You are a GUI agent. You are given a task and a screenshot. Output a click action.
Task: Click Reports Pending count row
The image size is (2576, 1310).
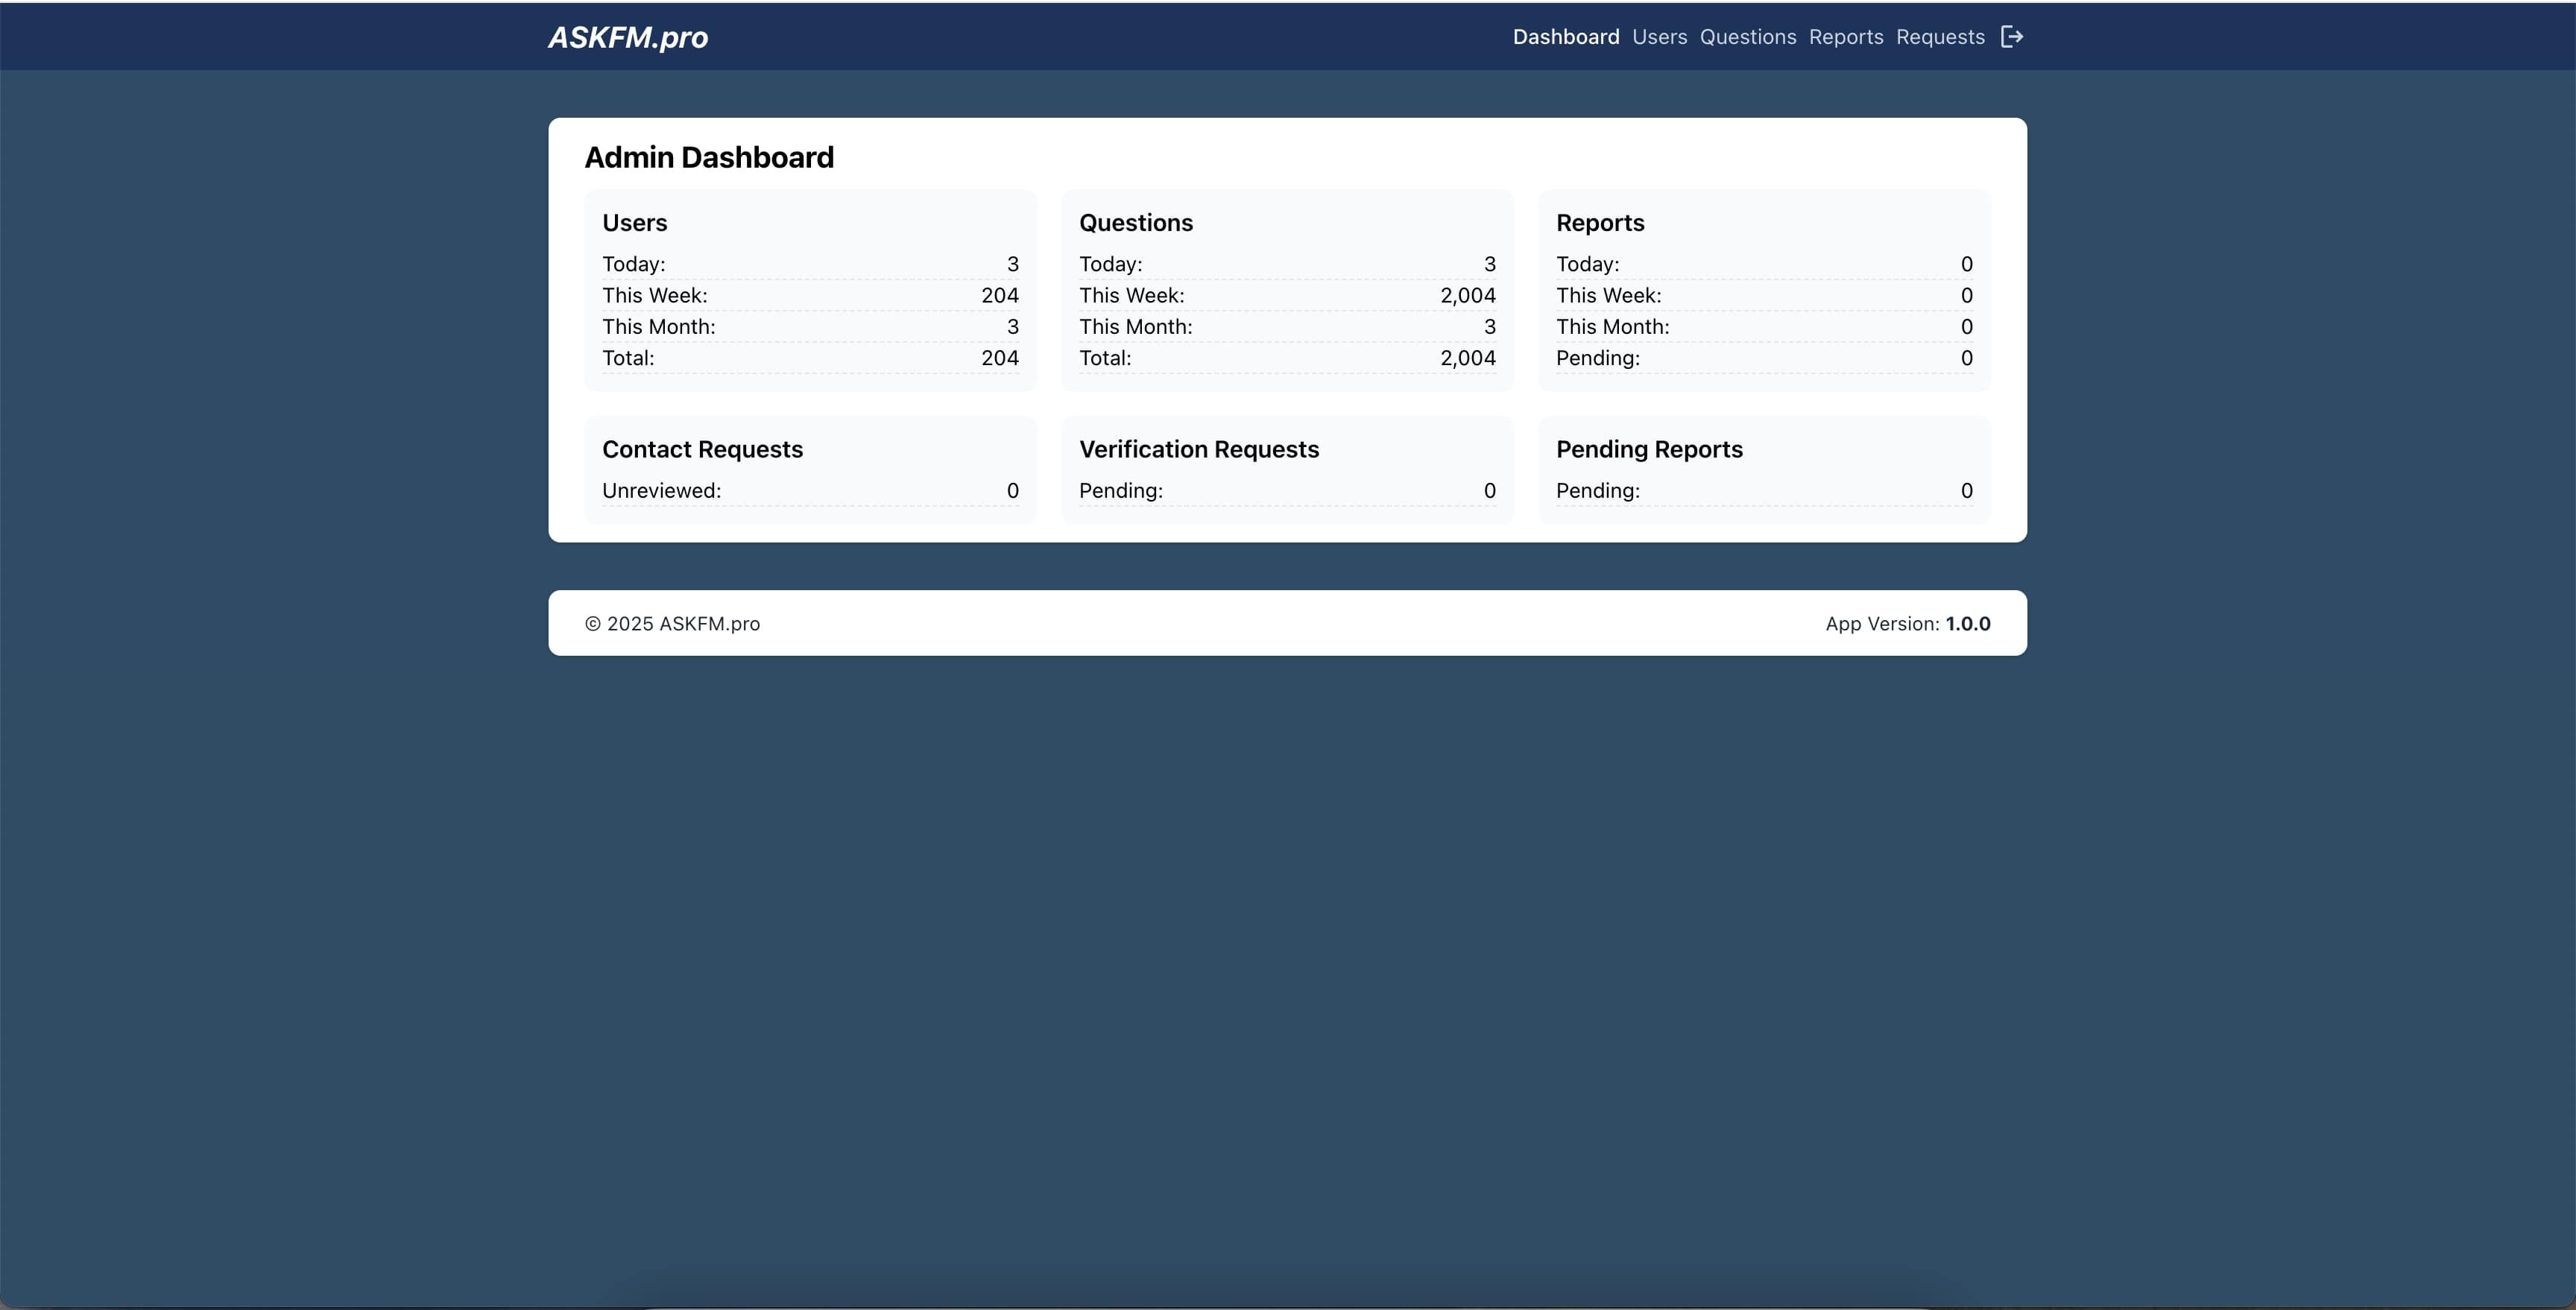click(1763, 358)
